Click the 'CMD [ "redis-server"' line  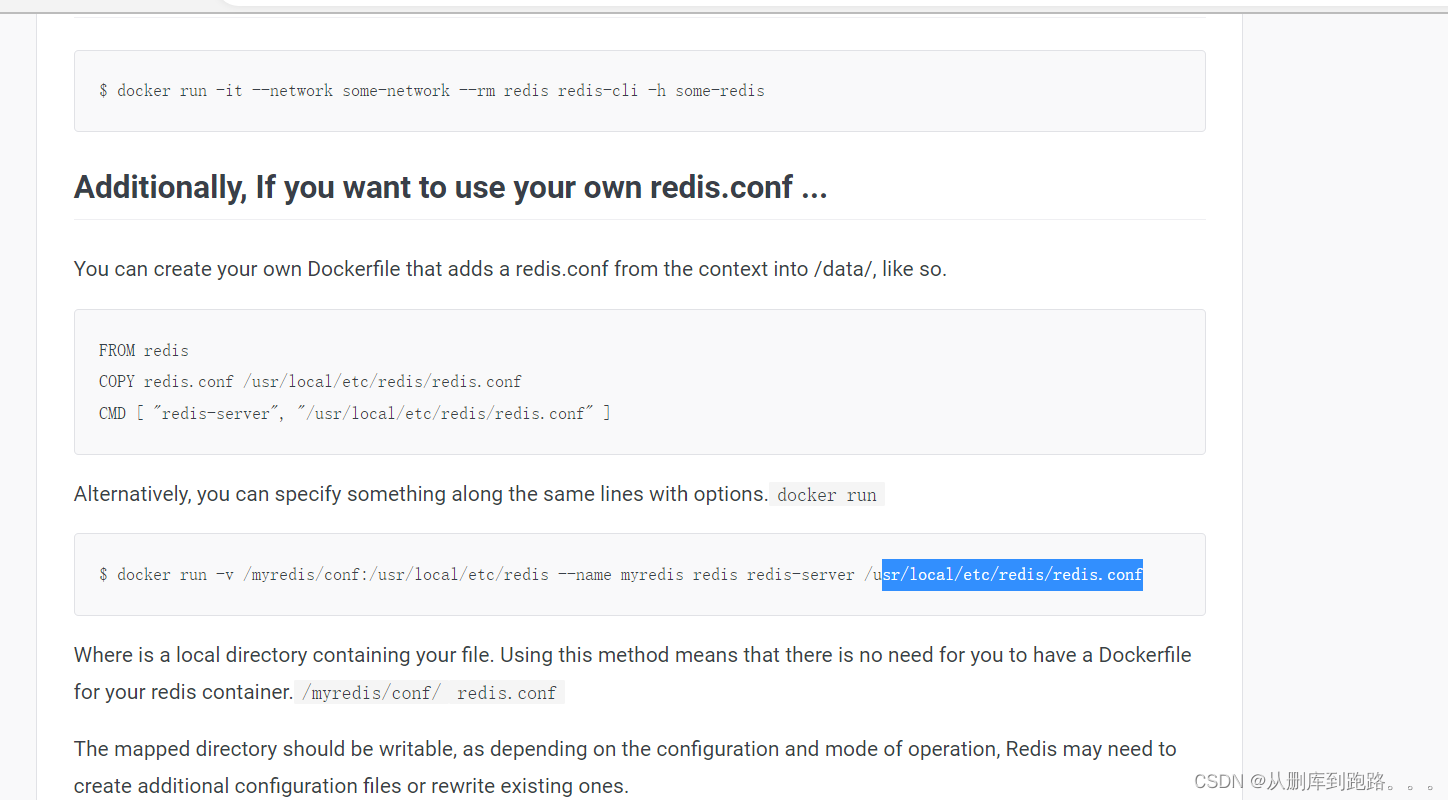click(355, 413)
